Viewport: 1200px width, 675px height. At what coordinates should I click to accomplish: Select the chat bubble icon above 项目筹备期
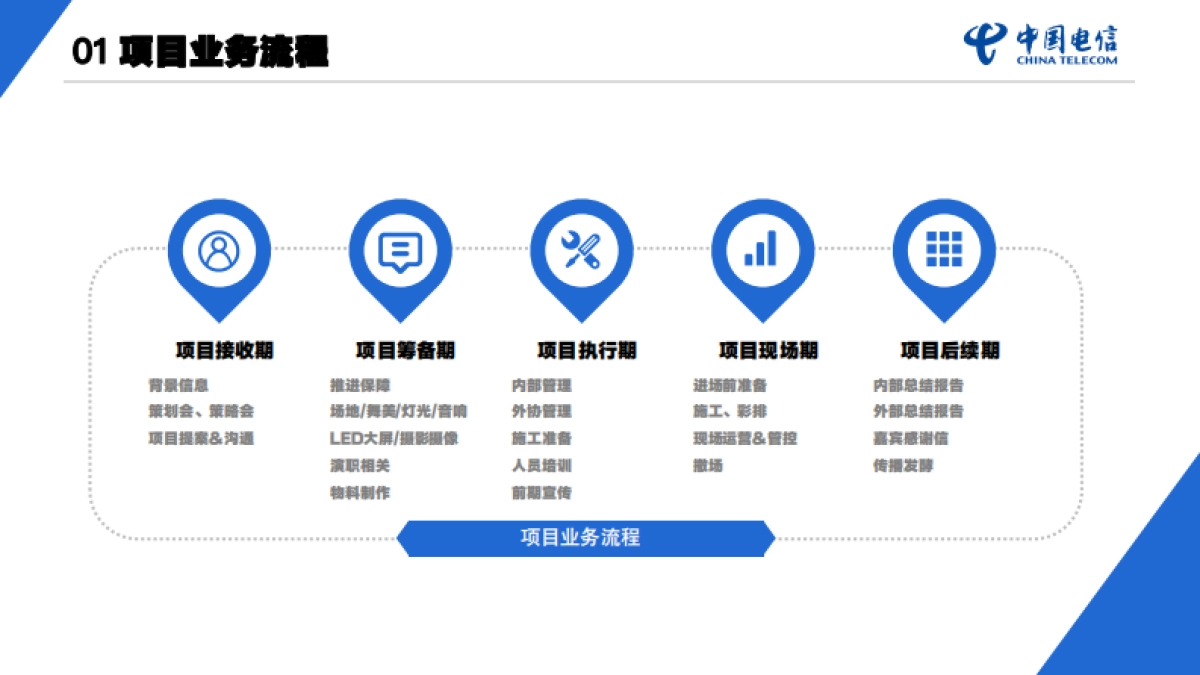click(x=400, y=249)
